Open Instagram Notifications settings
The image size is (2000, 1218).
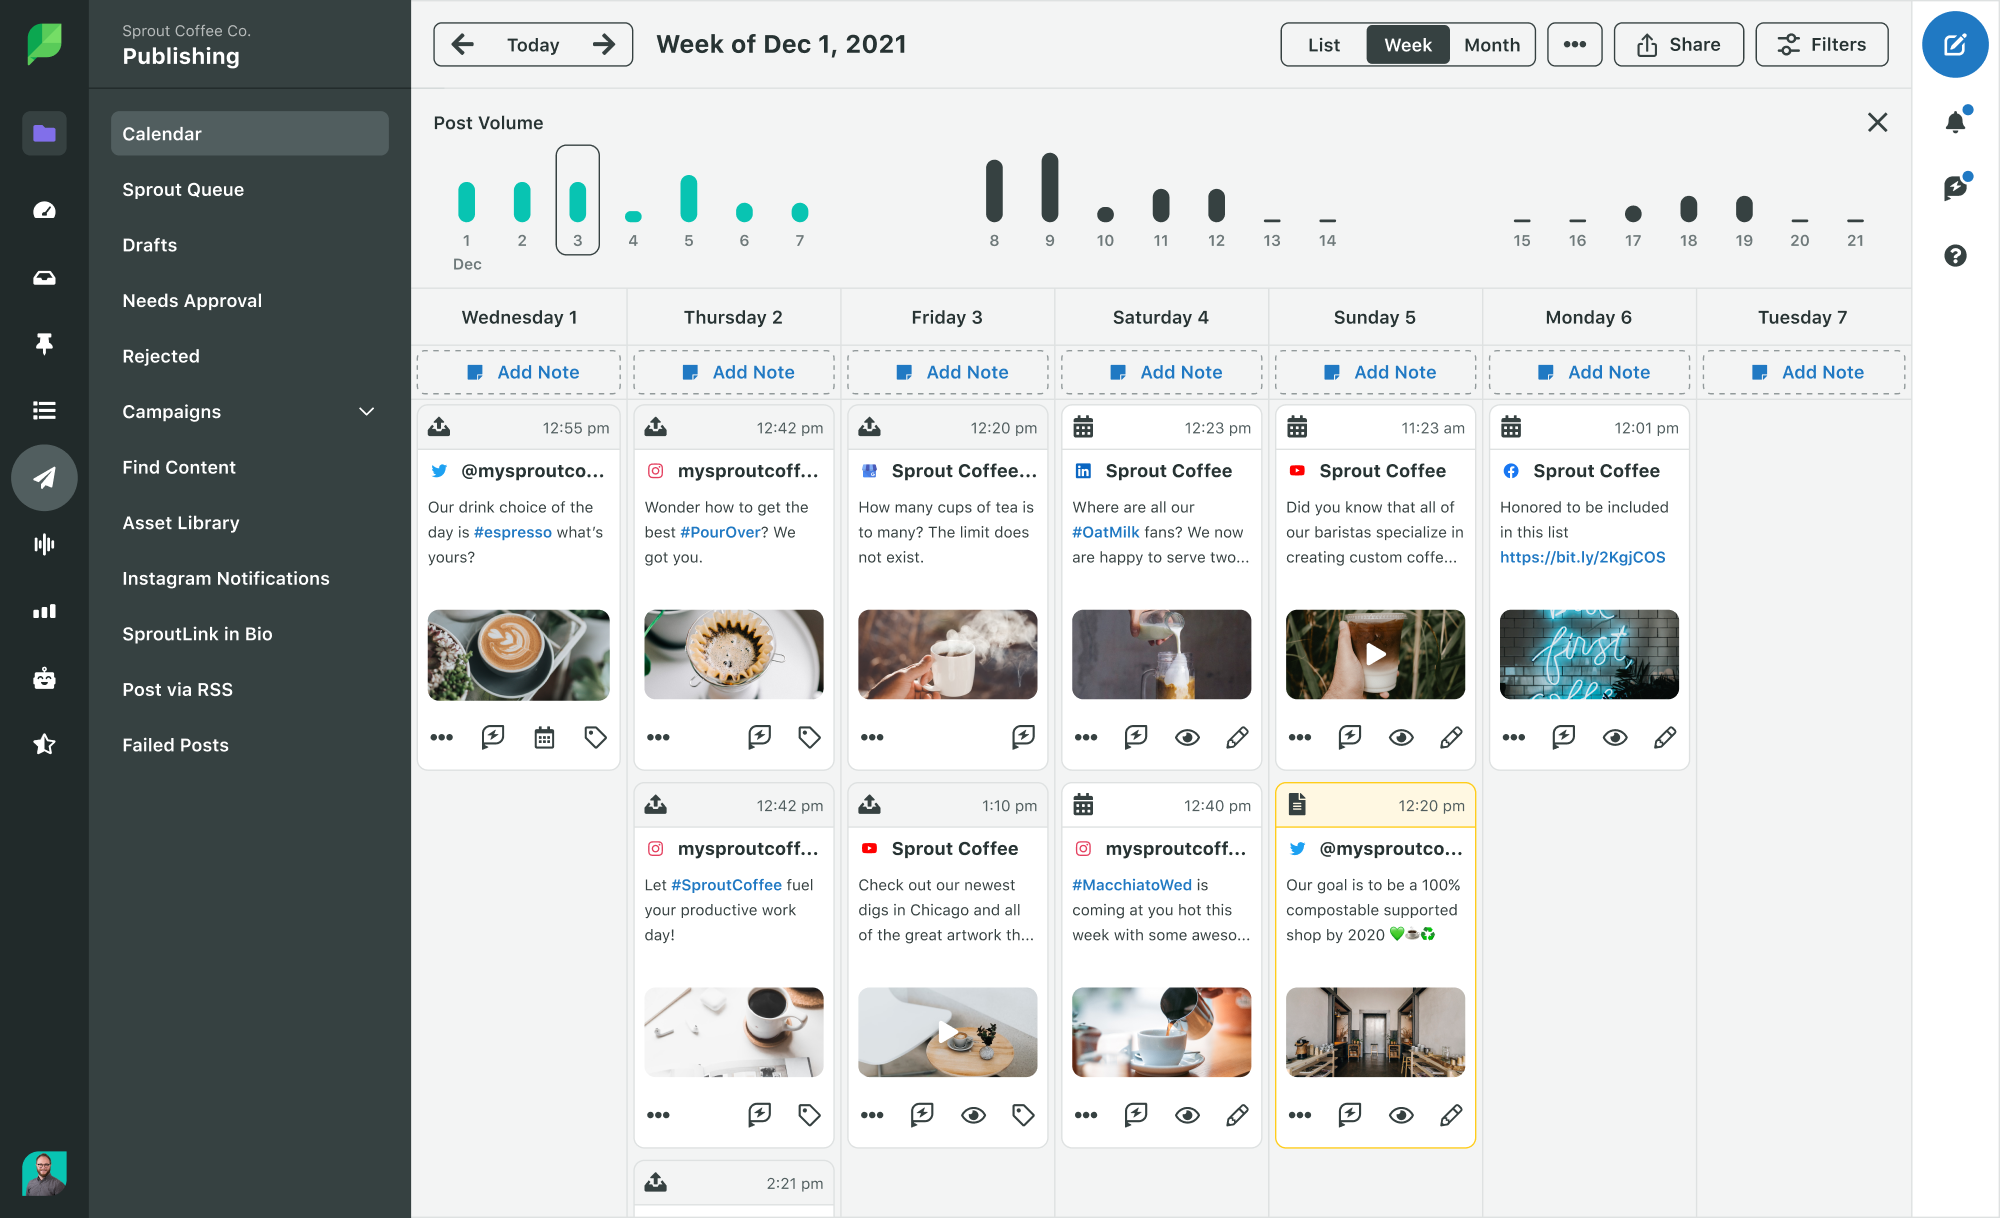226,578
